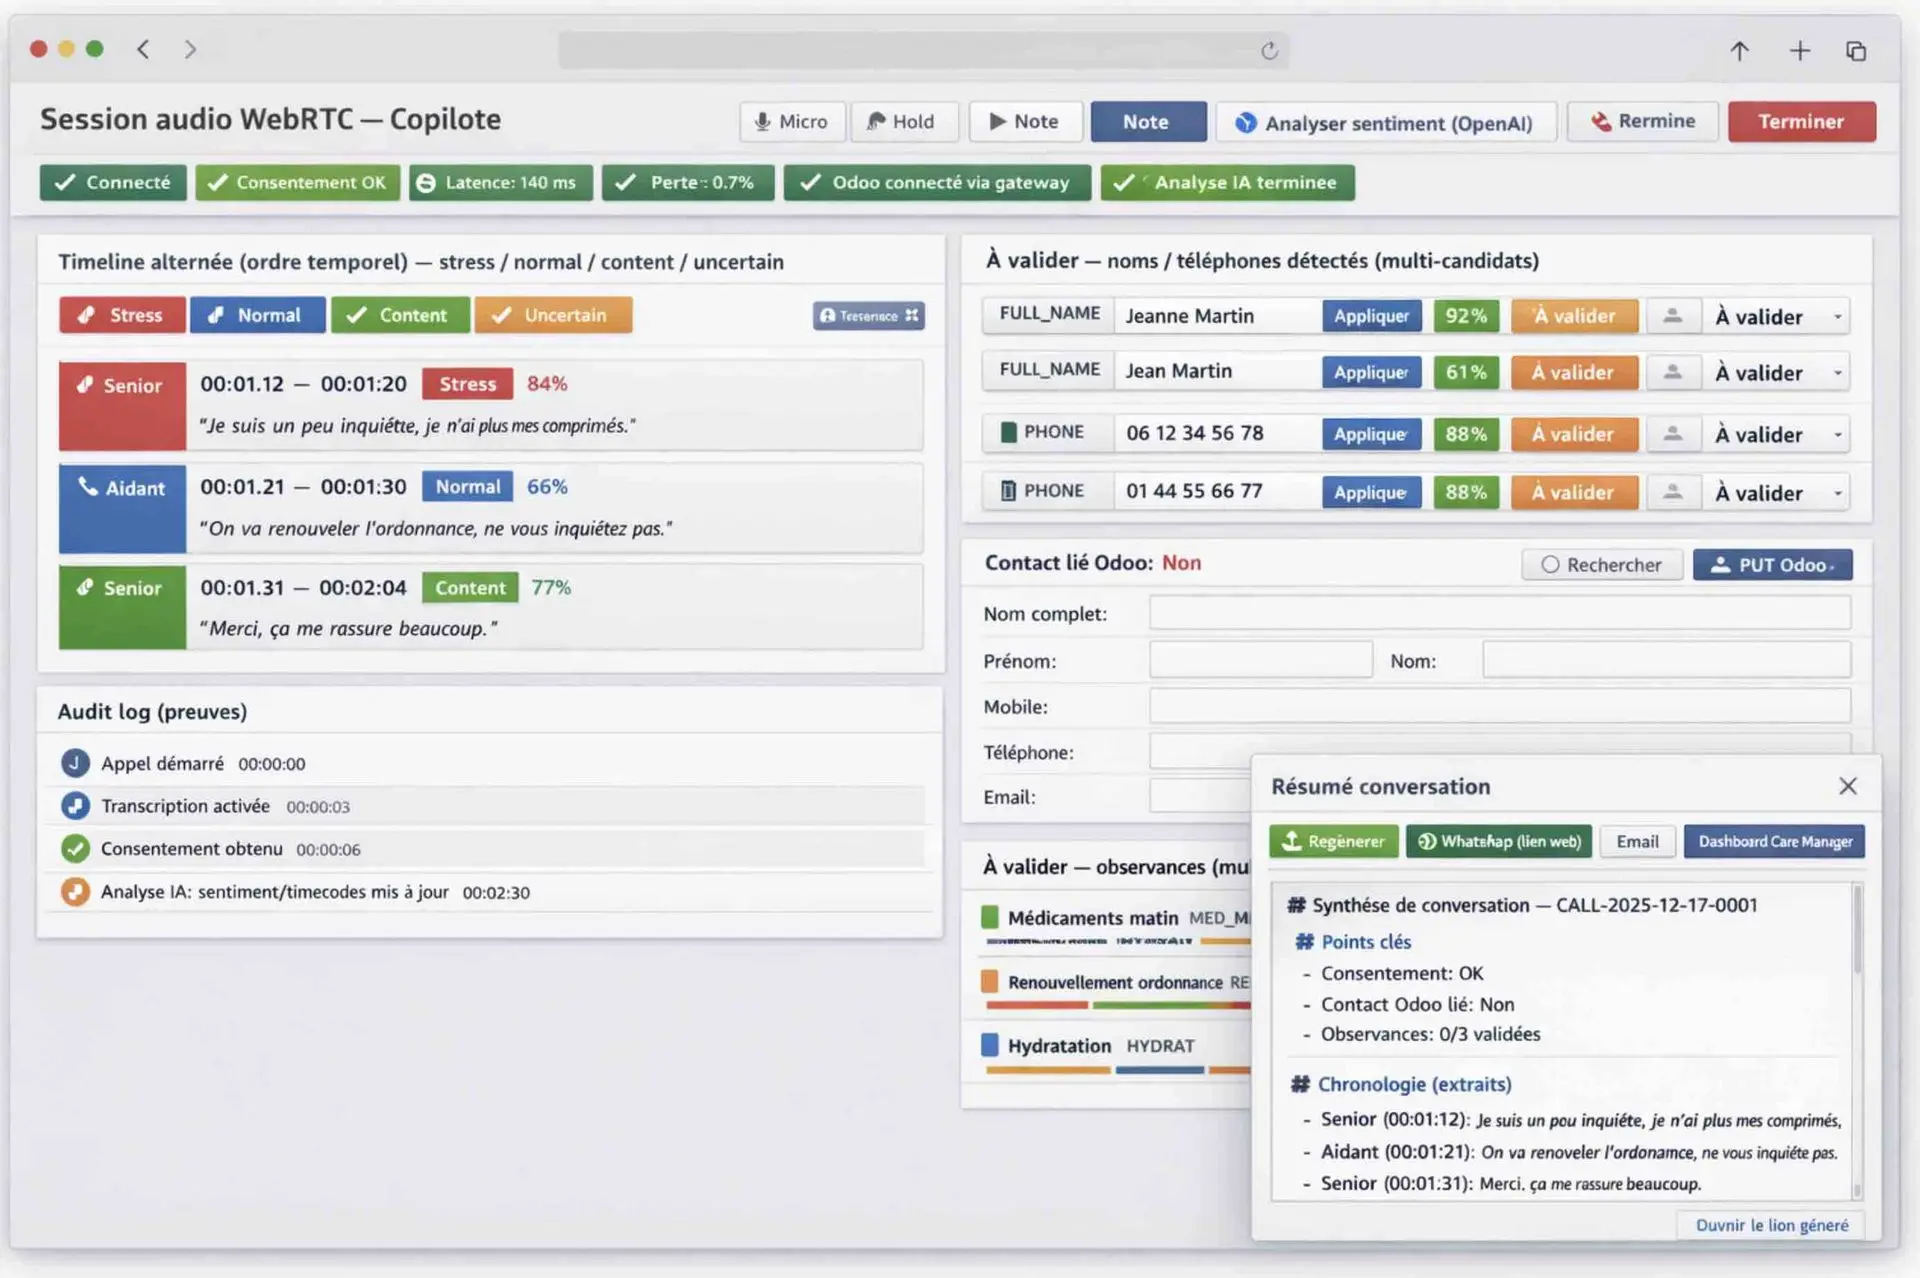Click the Hydratation blue color swatch
The height and width of the screenshot is (1278, 1920).
click(x=990, y=1045)
